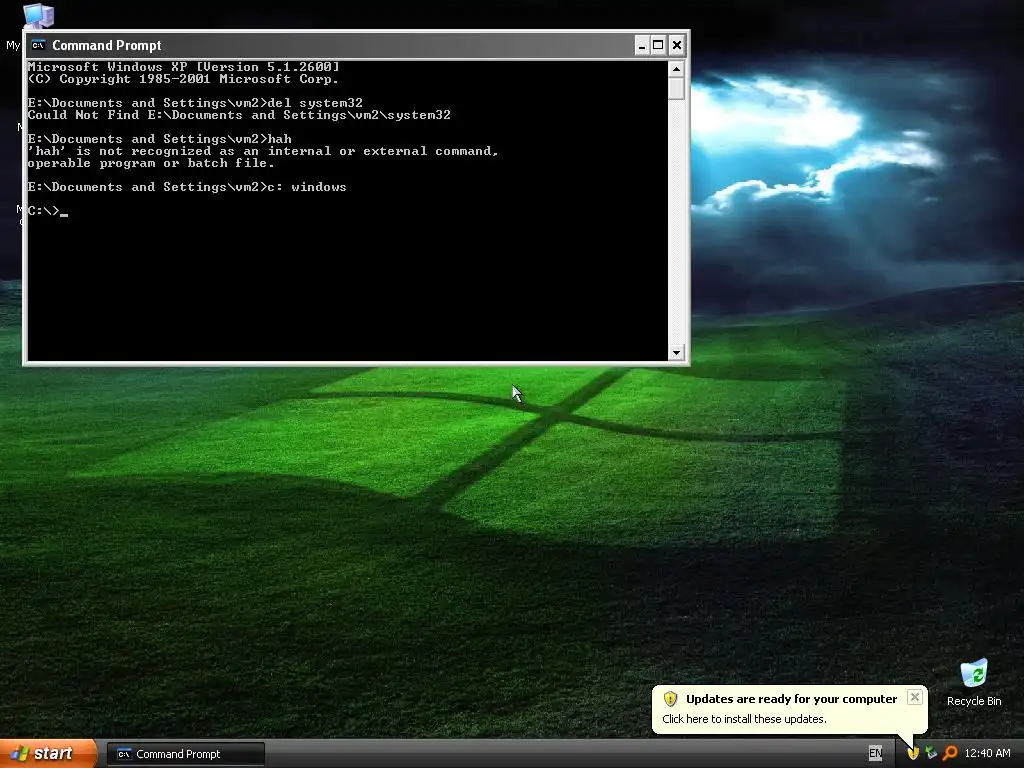Click the 'Microsoft Windows XP [Version 5.1.2600]' line

point(184,67)
